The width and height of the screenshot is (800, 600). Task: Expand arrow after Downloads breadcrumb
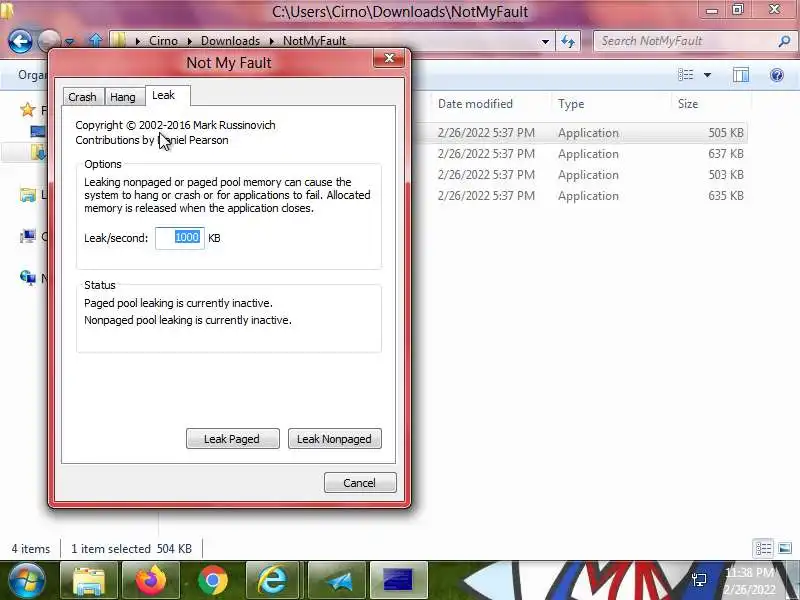pyautogui.click(x=271, y=41)
